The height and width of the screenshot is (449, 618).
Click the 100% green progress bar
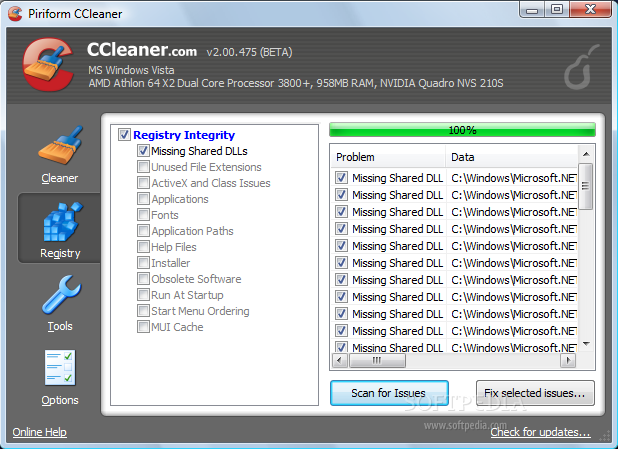(462, 130)
